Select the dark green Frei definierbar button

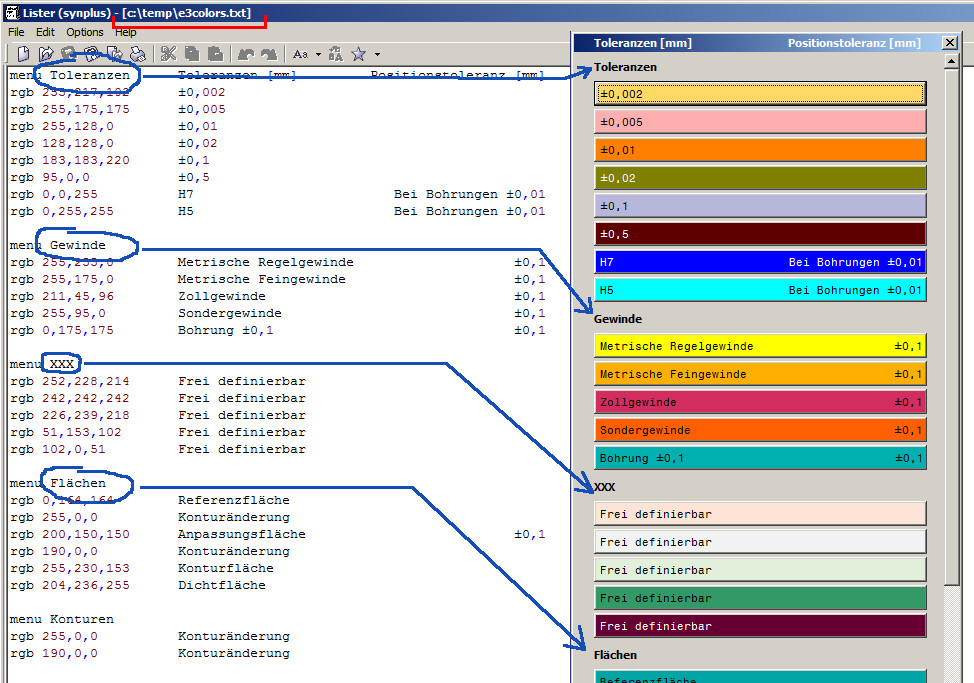760,597
